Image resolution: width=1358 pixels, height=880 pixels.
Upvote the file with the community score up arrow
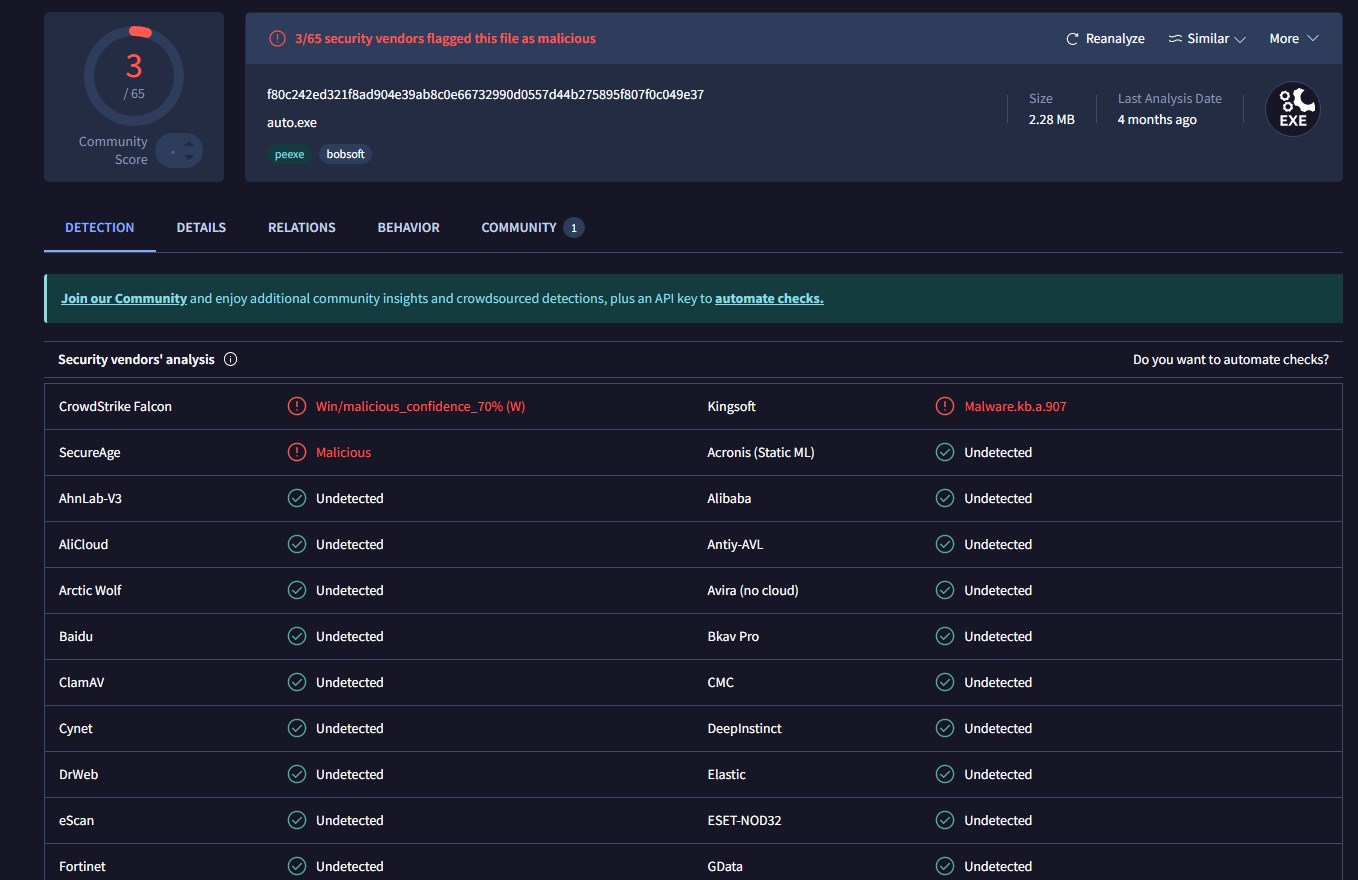[x=188, y=143]
